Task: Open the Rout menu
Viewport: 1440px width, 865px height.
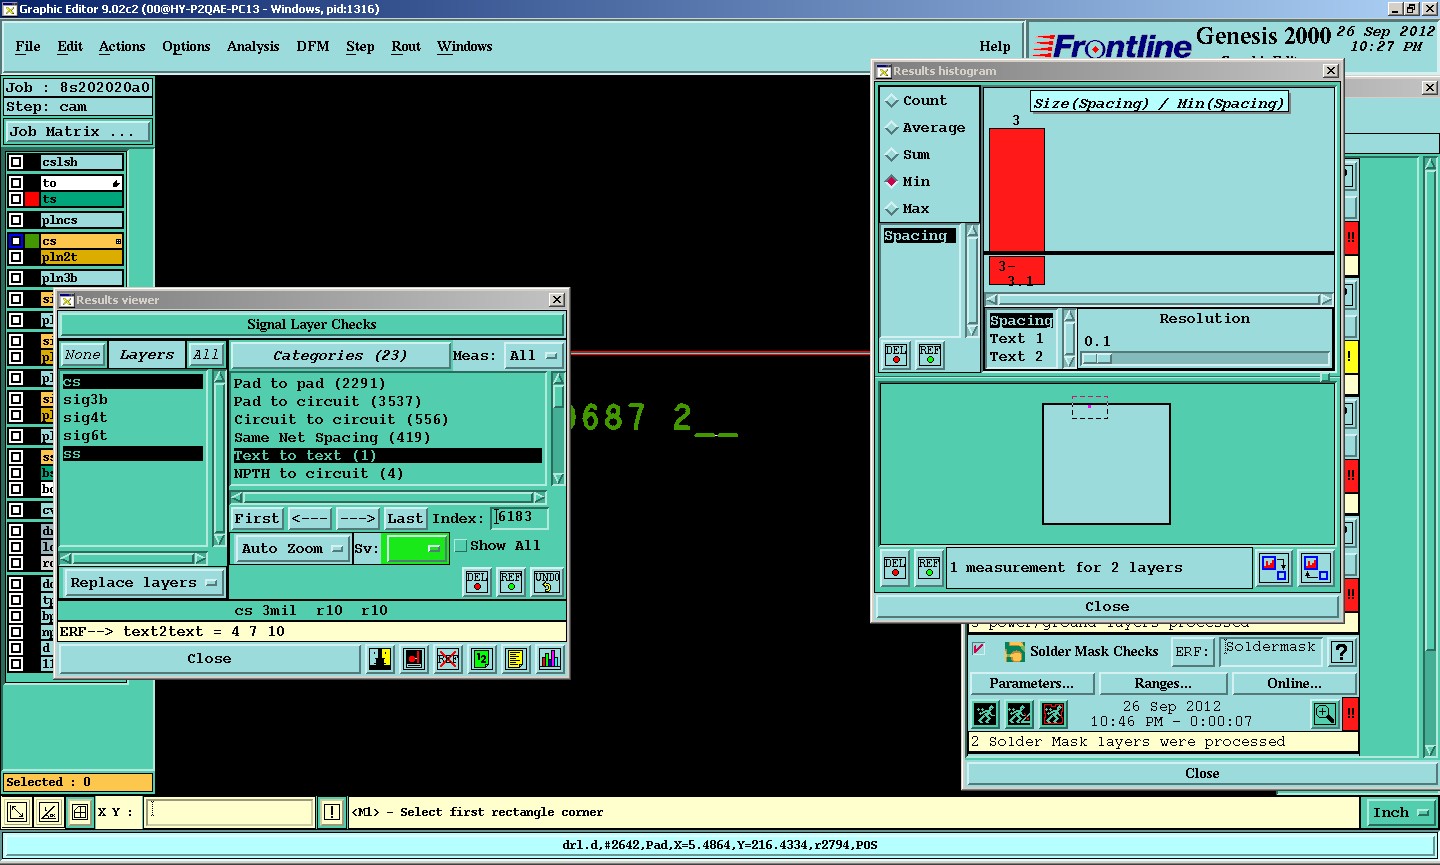Action: tap(406, 47)
